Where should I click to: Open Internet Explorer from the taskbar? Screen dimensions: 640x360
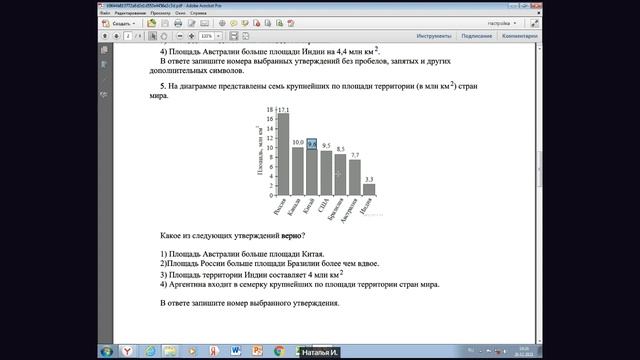(x=149, y=351)
